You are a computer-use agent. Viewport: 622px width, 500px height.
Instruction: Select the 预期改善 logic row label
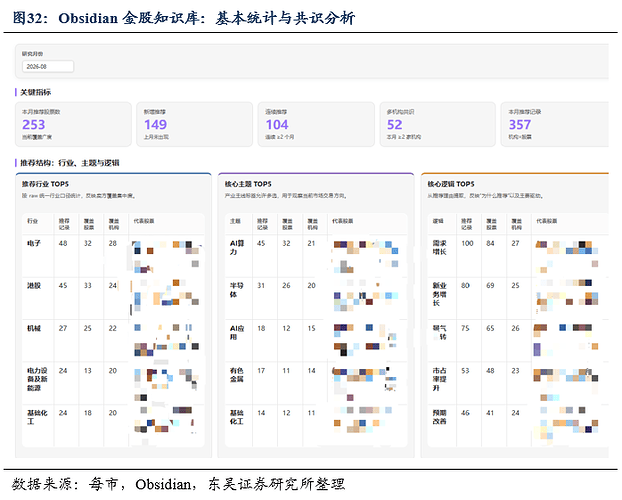coord(440,417)
